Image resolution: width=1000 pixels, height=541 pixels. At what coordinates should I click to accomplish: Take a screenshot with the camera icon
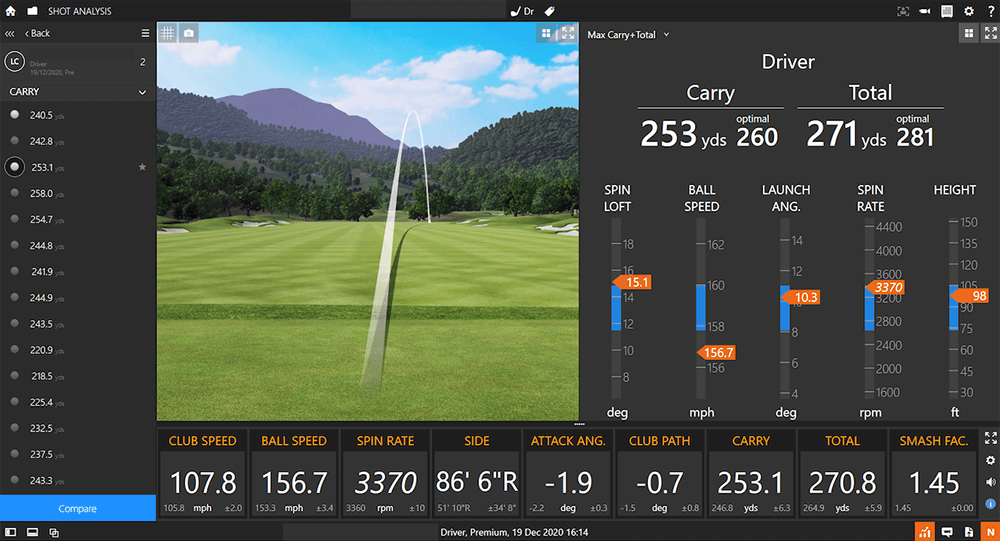[189, 33]
